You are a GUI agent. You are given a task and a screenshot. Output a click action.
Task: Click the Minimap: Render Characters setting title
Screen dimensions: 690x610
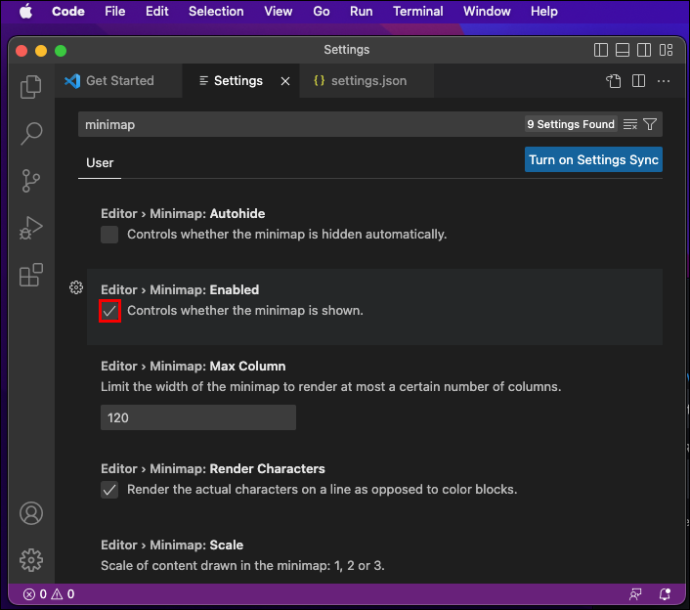213,469
